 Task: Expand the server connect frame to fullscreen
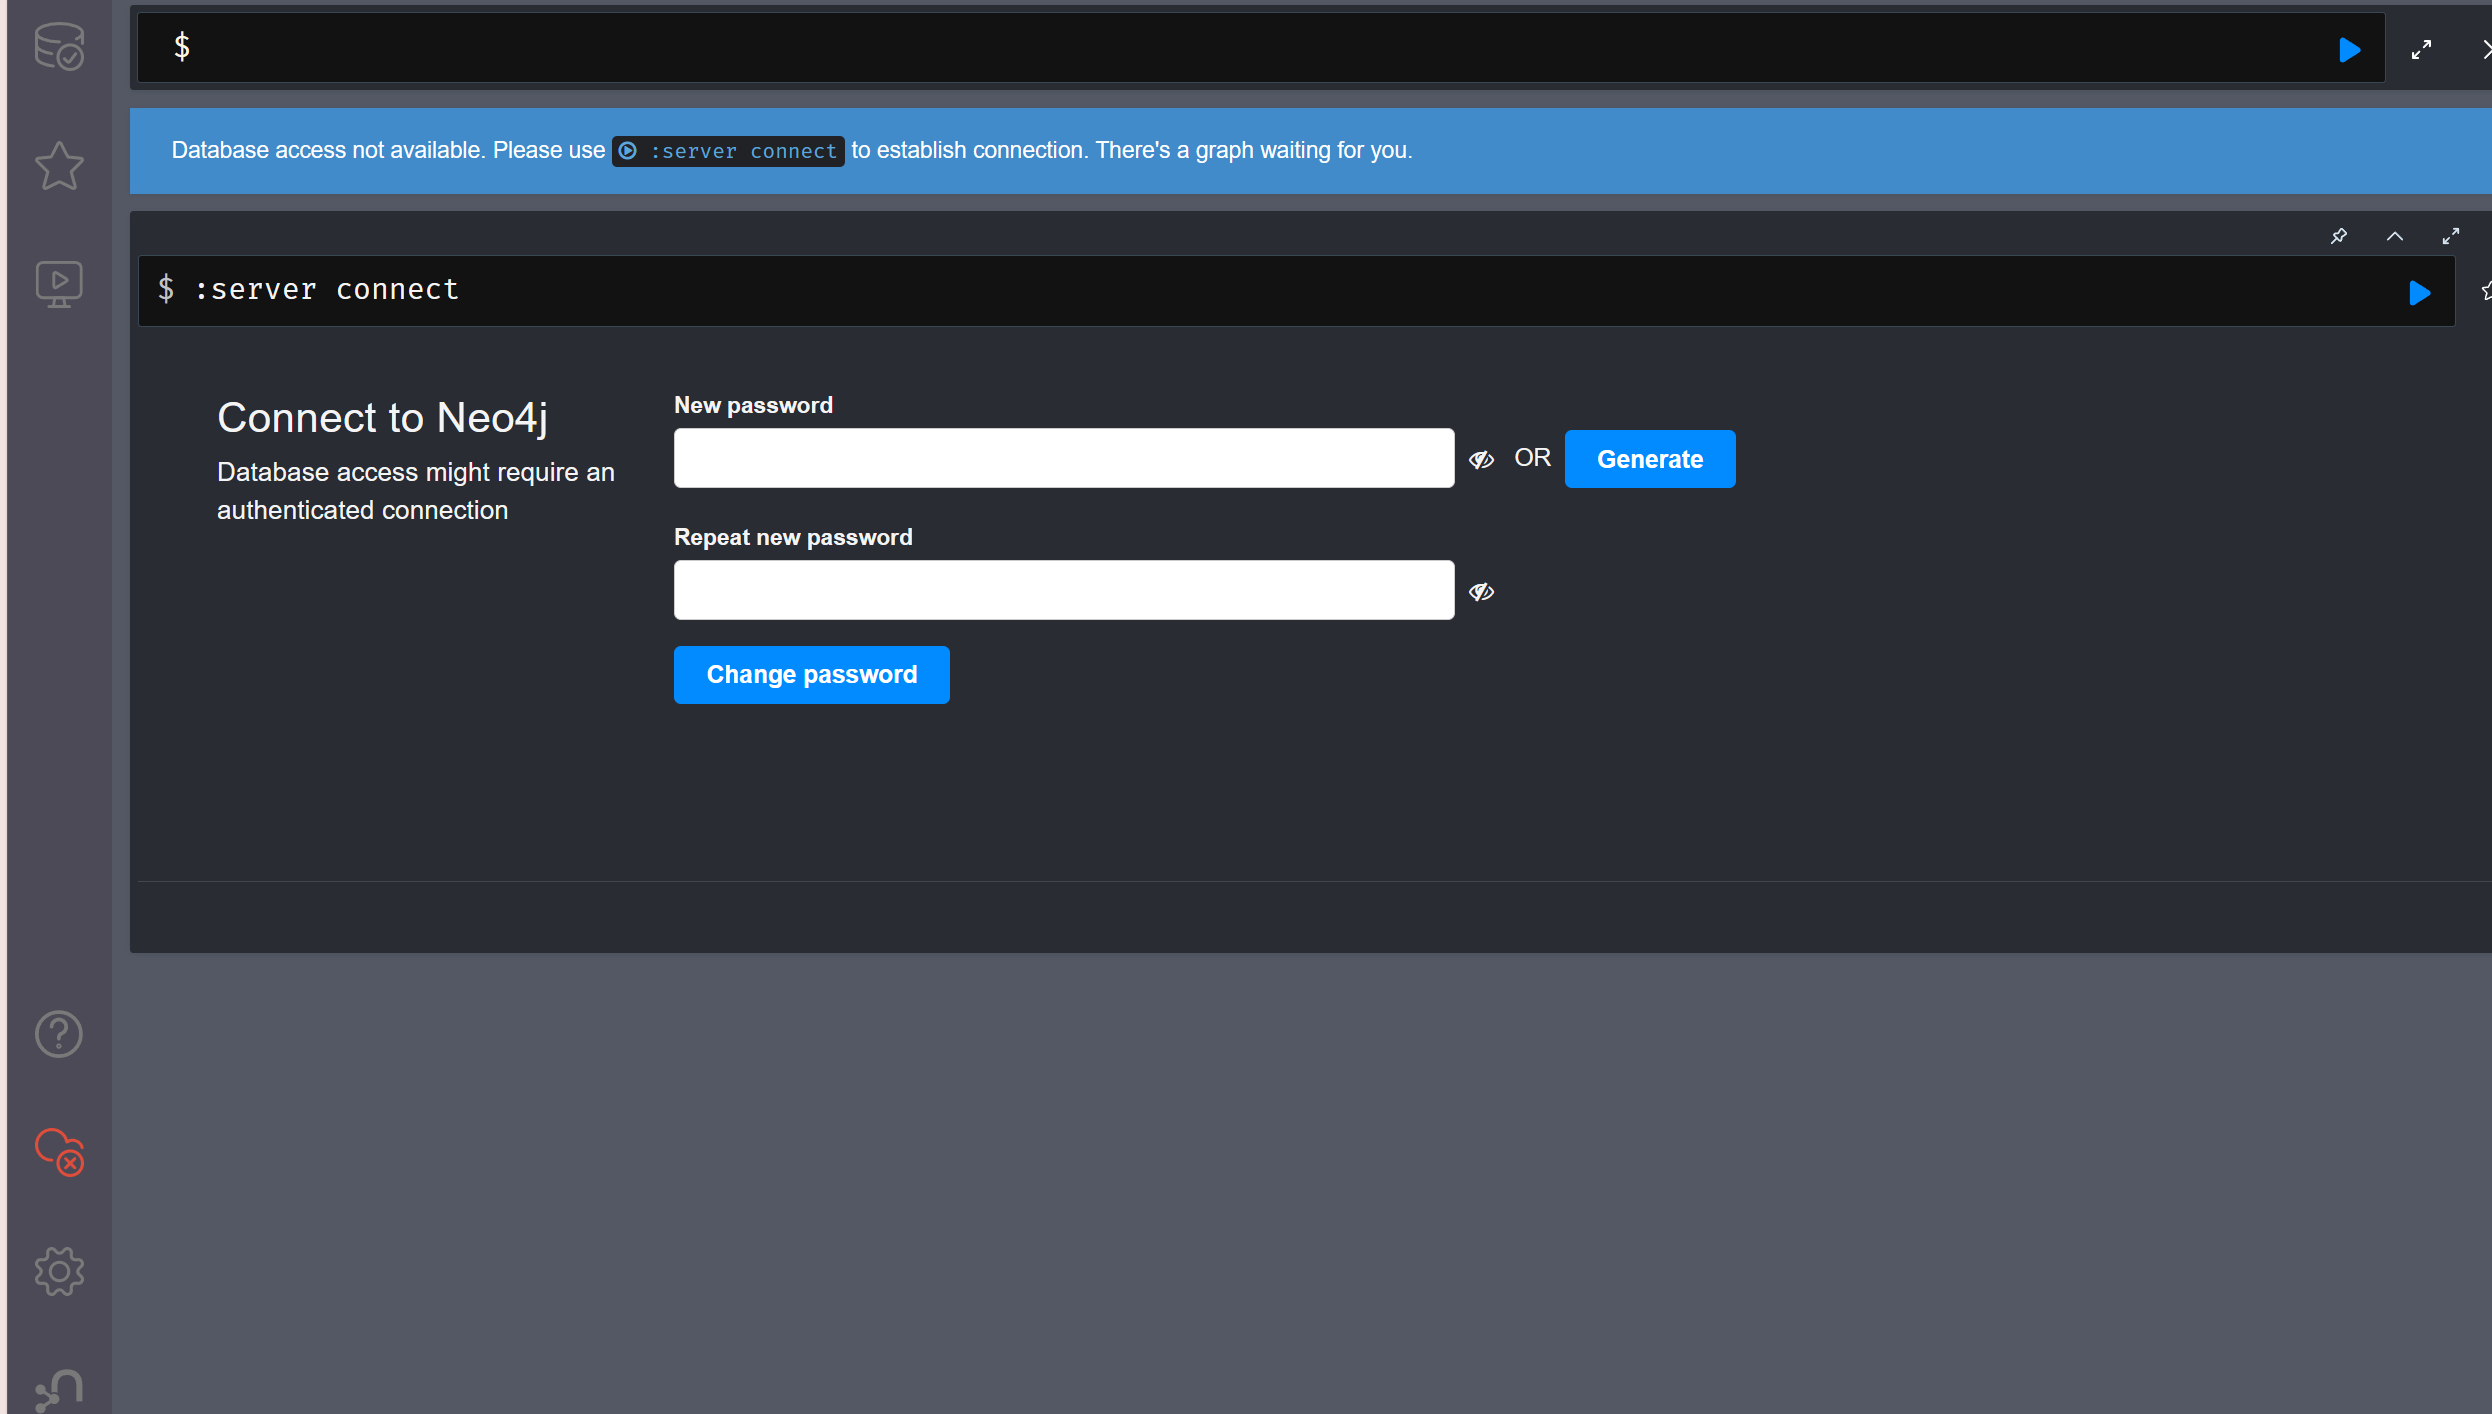[2450, 237]
